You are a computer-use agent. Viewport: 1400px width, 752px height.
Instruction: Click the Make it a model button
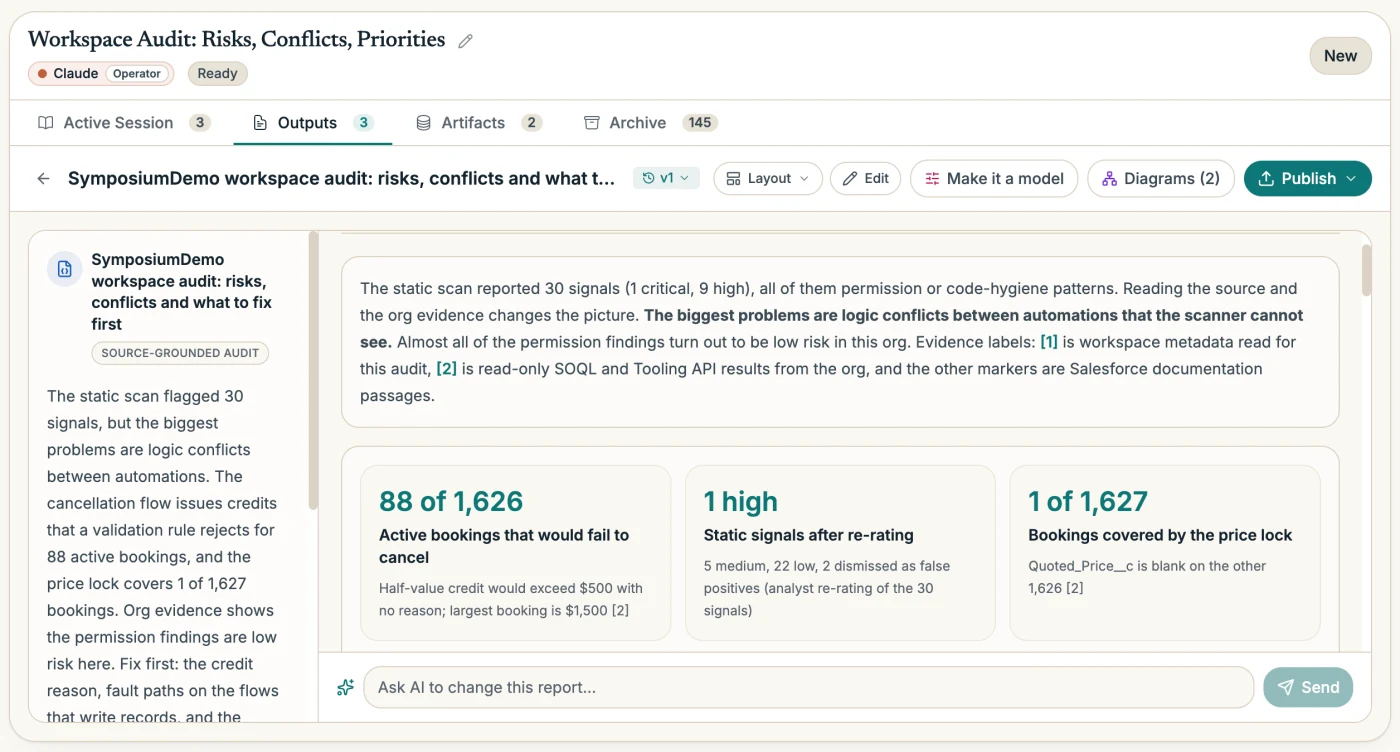pyautogui.click(x=994, y=178)
